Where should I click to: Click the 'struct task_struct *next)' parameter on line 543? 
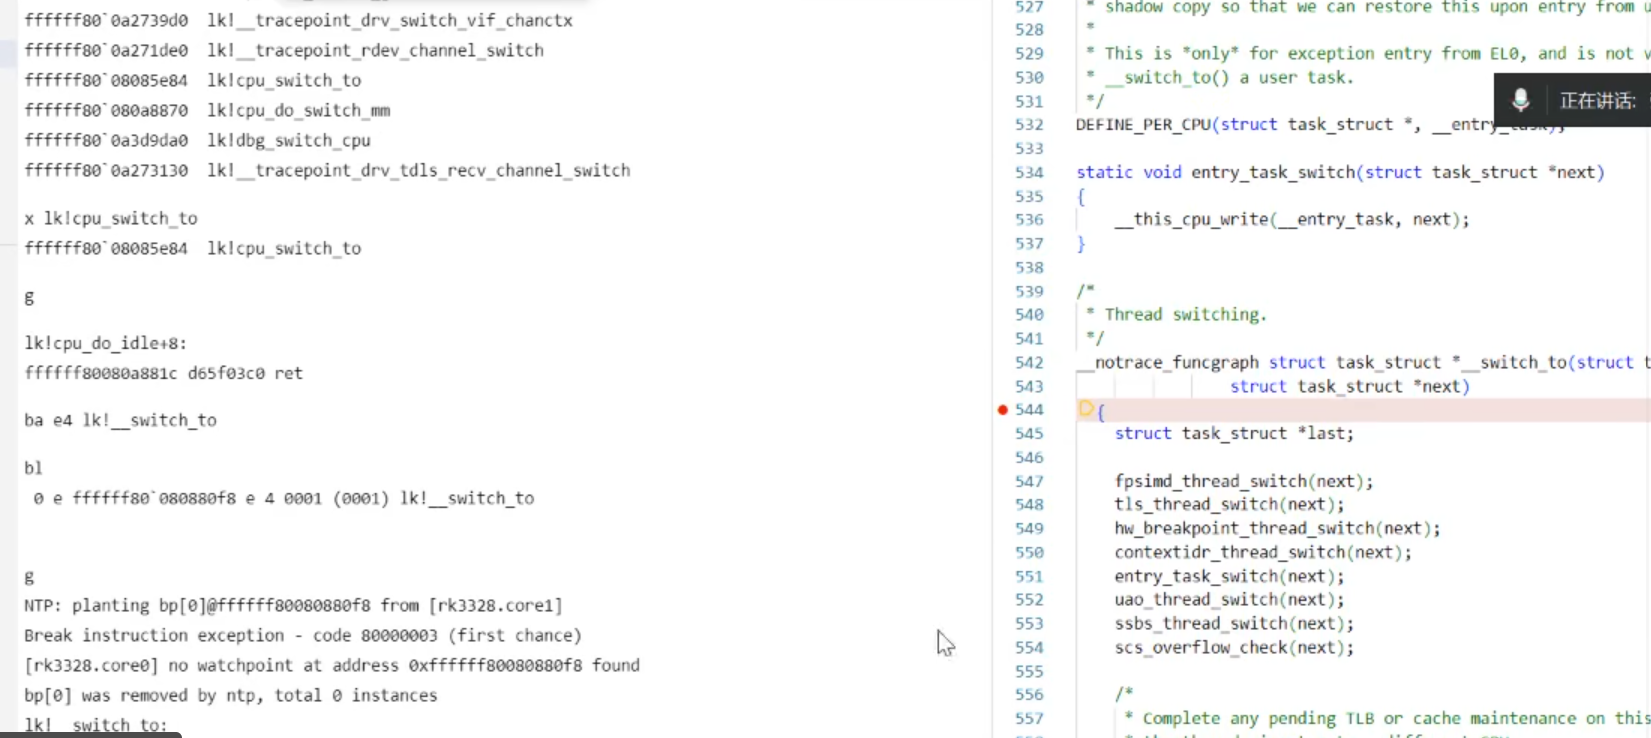[1349, 387]
